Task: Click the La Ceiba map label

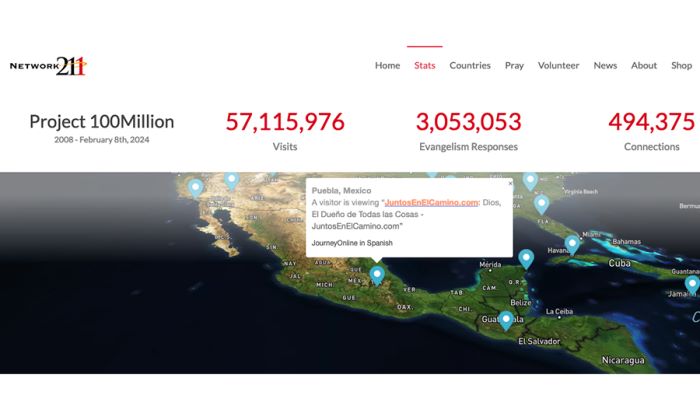Action: pos(559,312)
